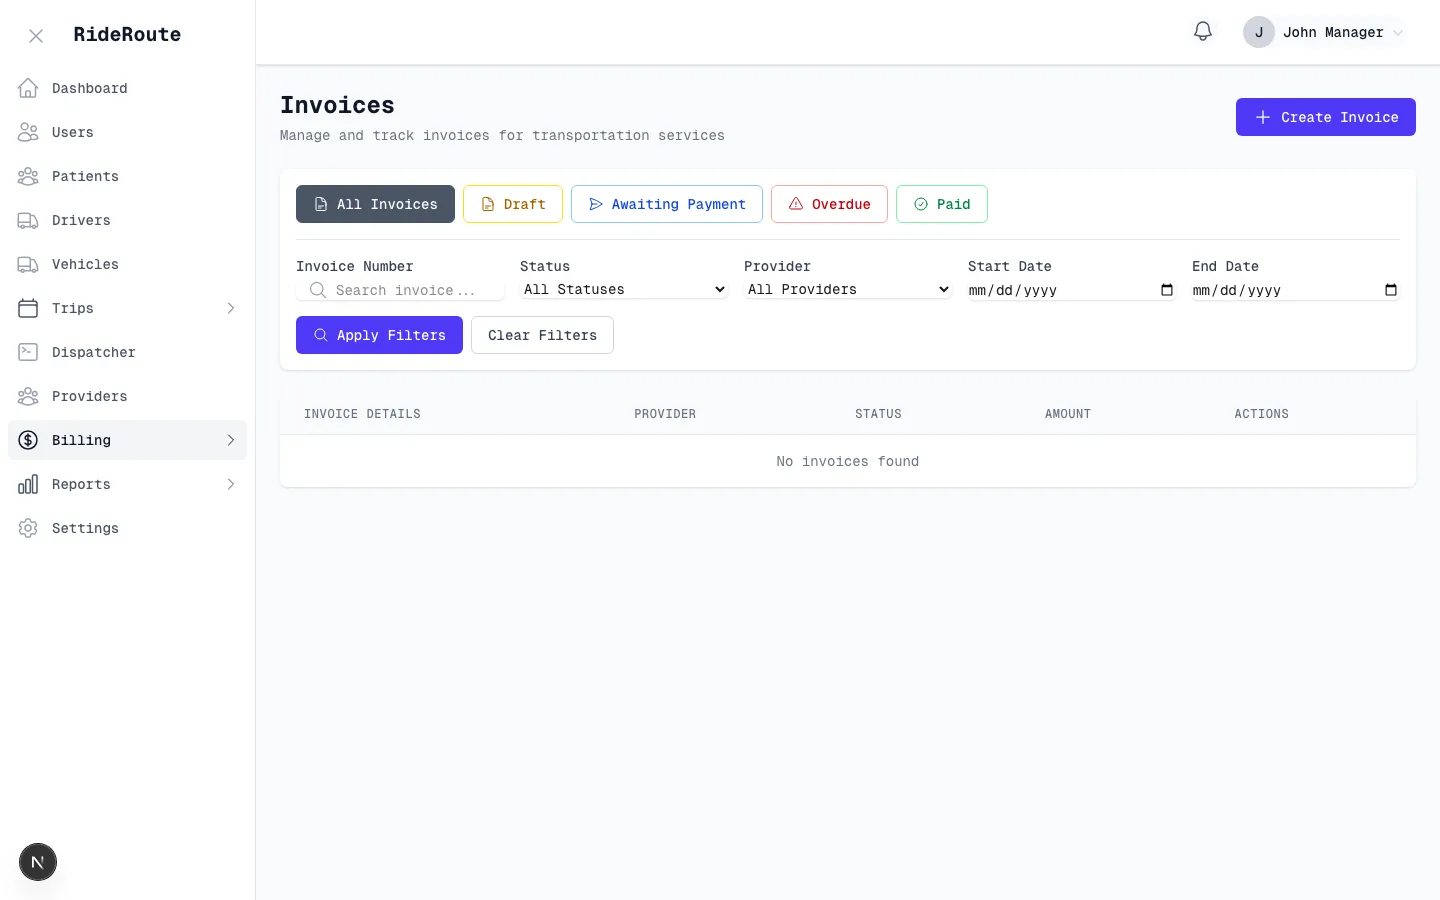
Task: Open the End Date calendar picker icon
Action: [1391, 290]
